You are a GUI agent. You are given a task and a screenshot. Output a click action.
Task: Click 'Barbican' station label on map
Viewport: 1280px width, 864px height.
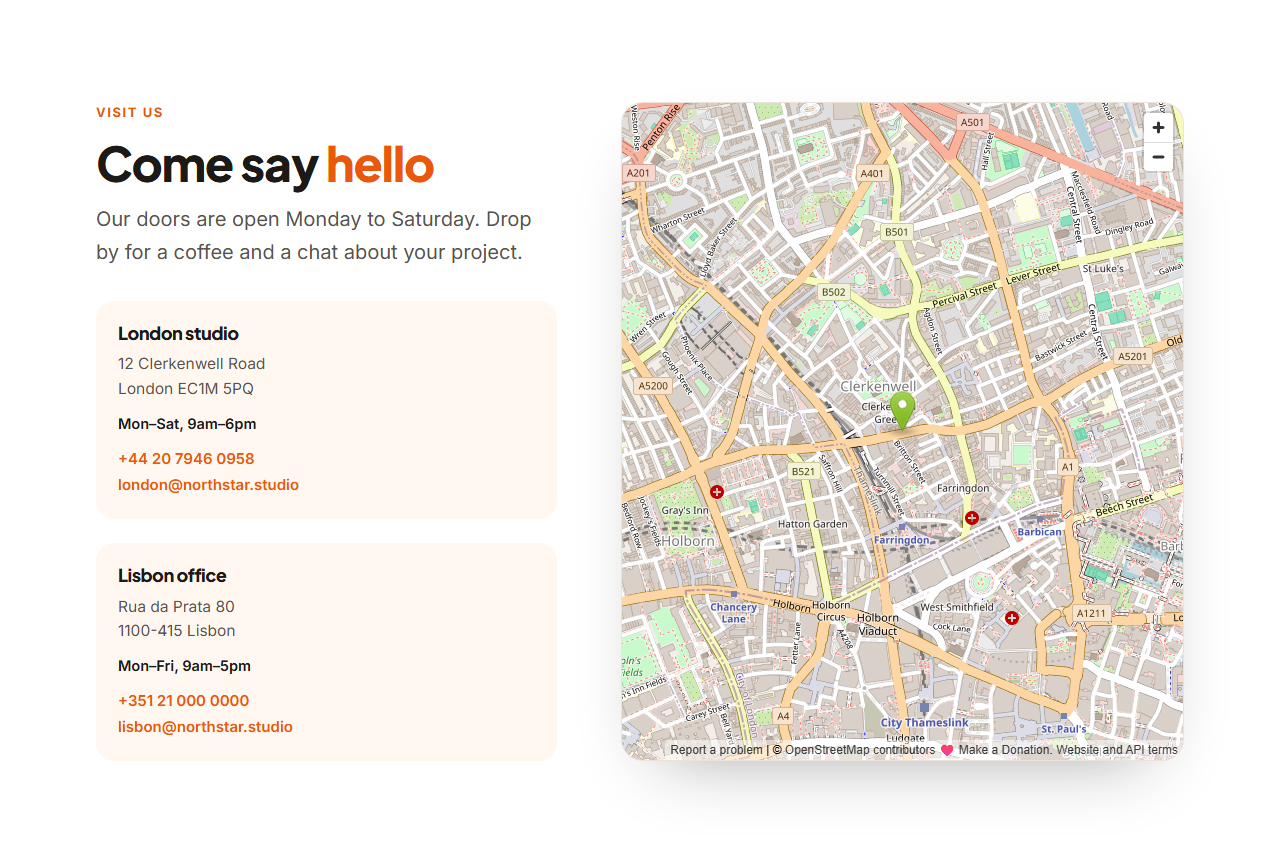pyautogui.click(x=1039, y=532)
